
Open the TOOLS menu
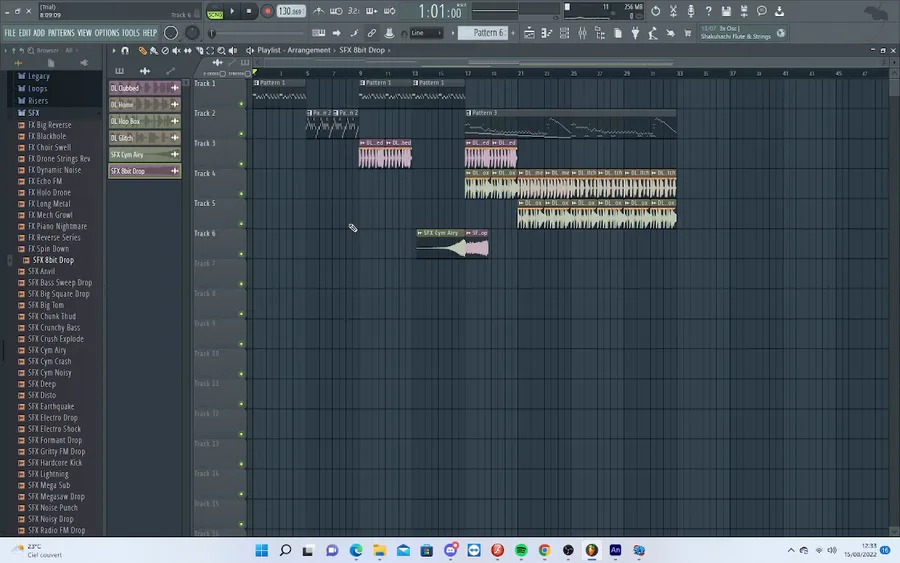(130, 33)
